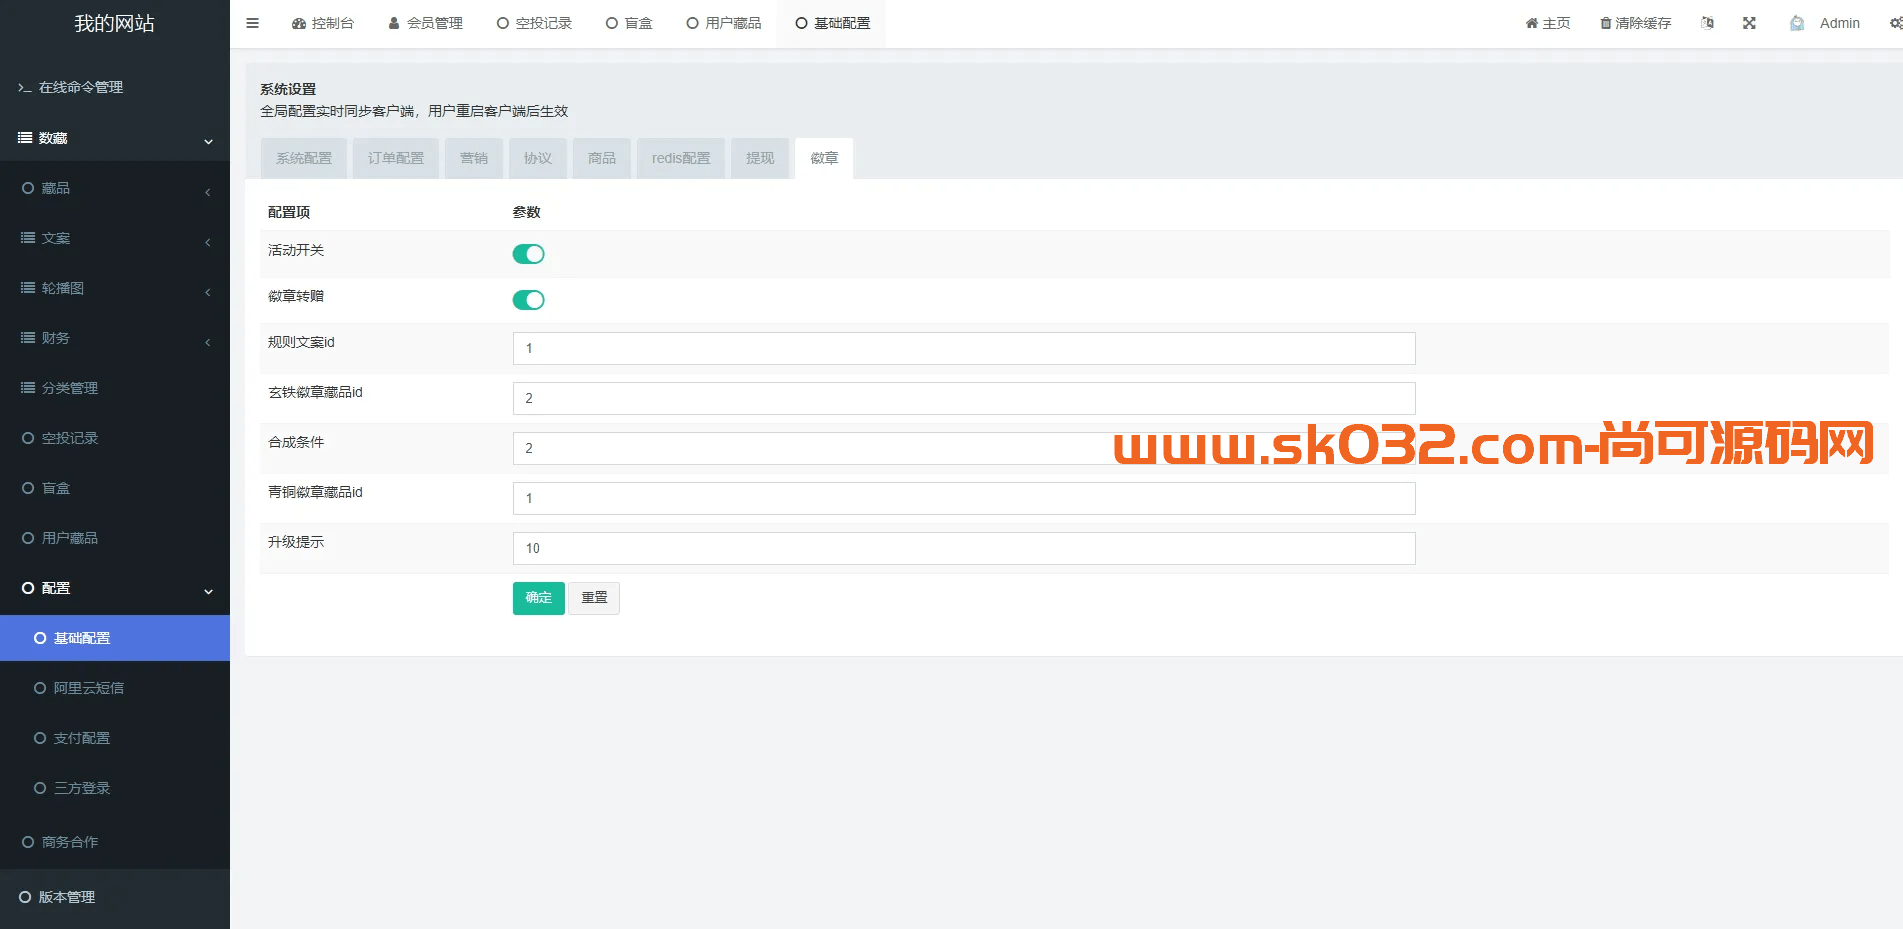Click into the 合成条件 input field
The height and width of the screenshot is (929, 1903).
964,448
